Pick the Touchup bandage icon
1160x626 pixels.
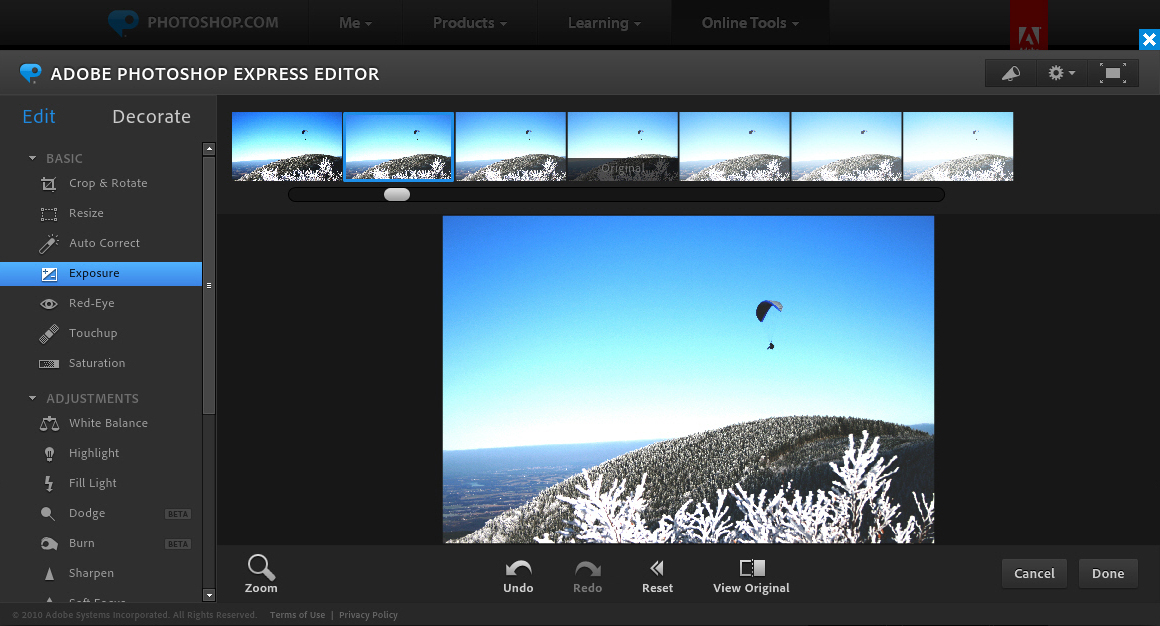[x=49, y=334]
